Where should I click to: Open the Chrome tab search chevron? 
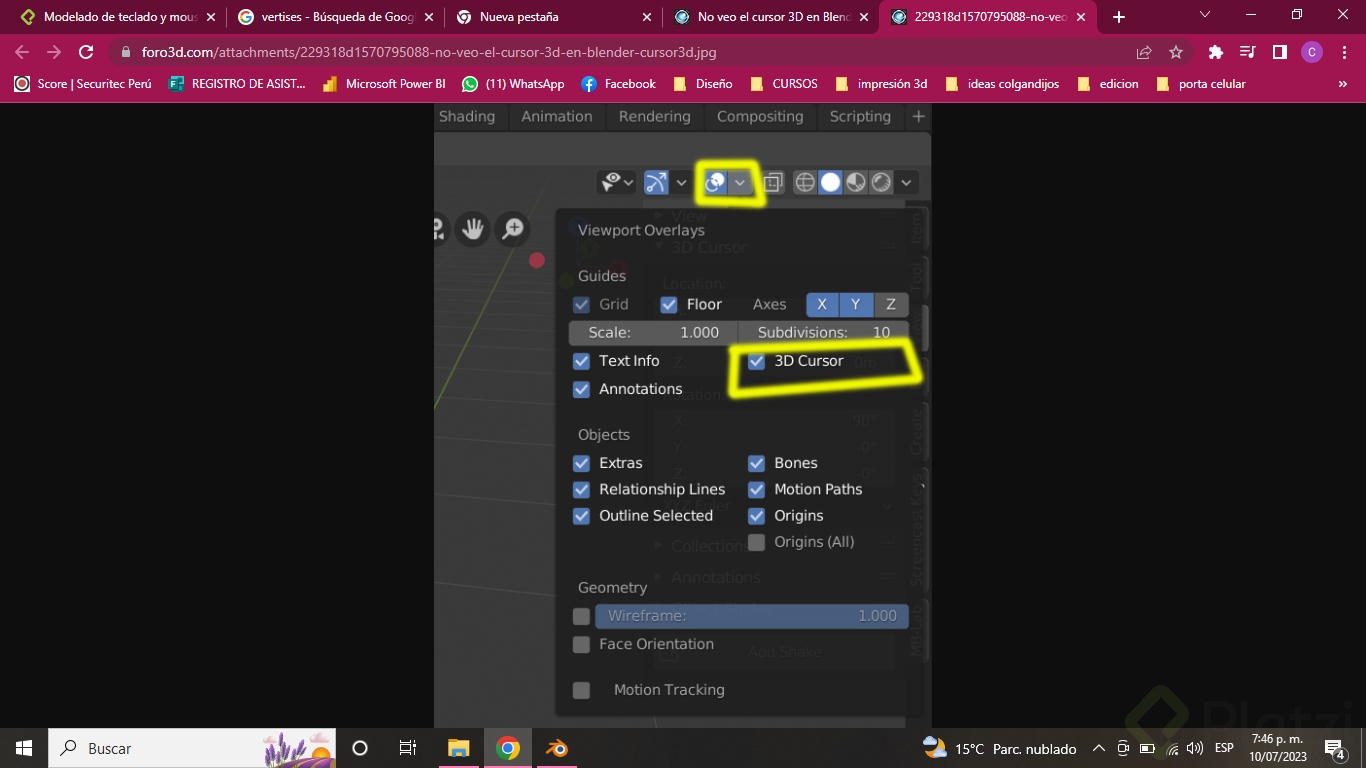(x=1204, y=15)
